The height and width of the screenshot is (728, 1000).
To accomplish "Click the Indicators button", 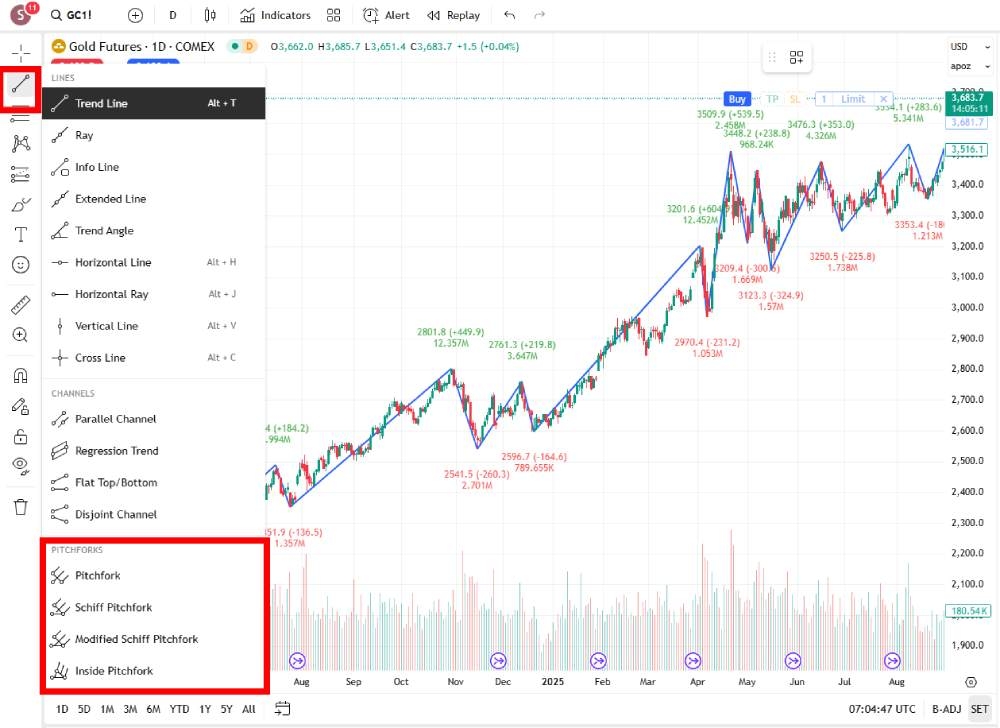I will point(275,15).
